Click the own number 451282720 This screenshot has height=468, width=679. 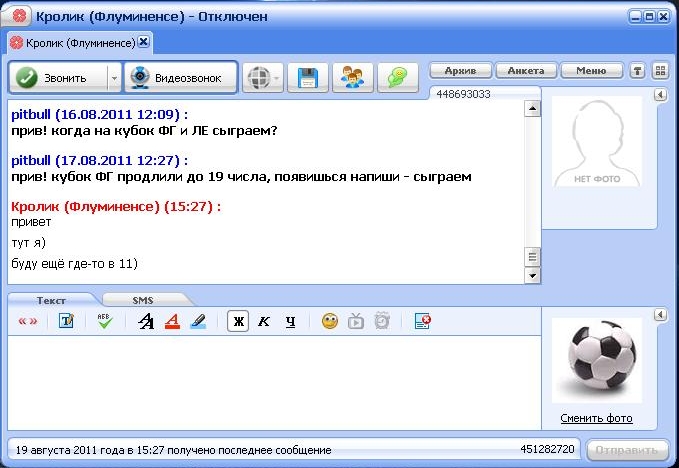pos(547,449)
